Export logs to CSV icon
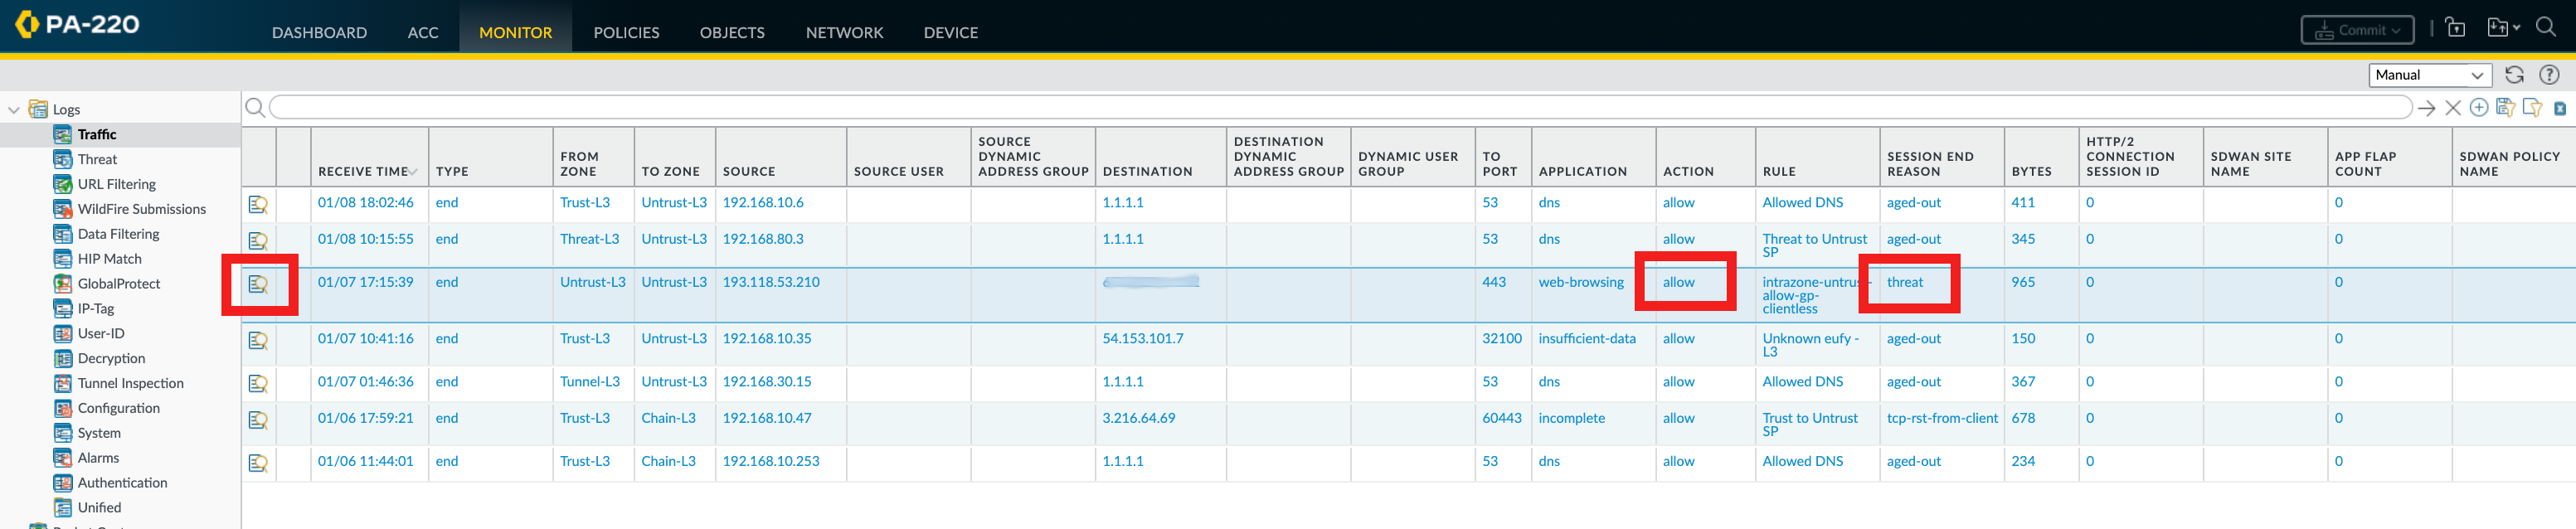2576x529 pixels. tap(2559, 108)
